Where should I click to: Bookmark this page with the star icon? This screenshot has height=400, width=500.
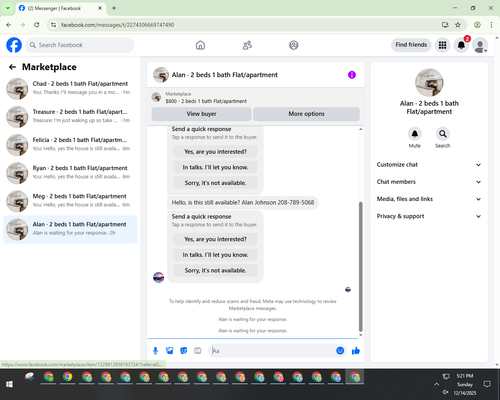coord(458,25)
